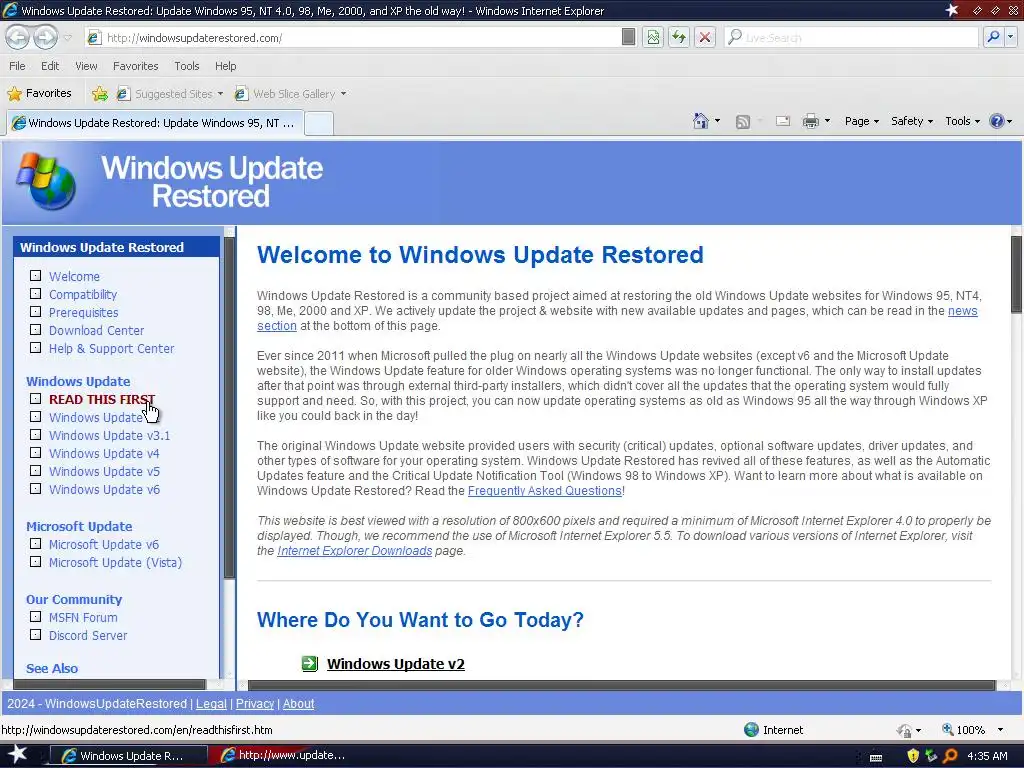
Task: Open the Download Center sidebar link
Action: (x=97, y=330)
